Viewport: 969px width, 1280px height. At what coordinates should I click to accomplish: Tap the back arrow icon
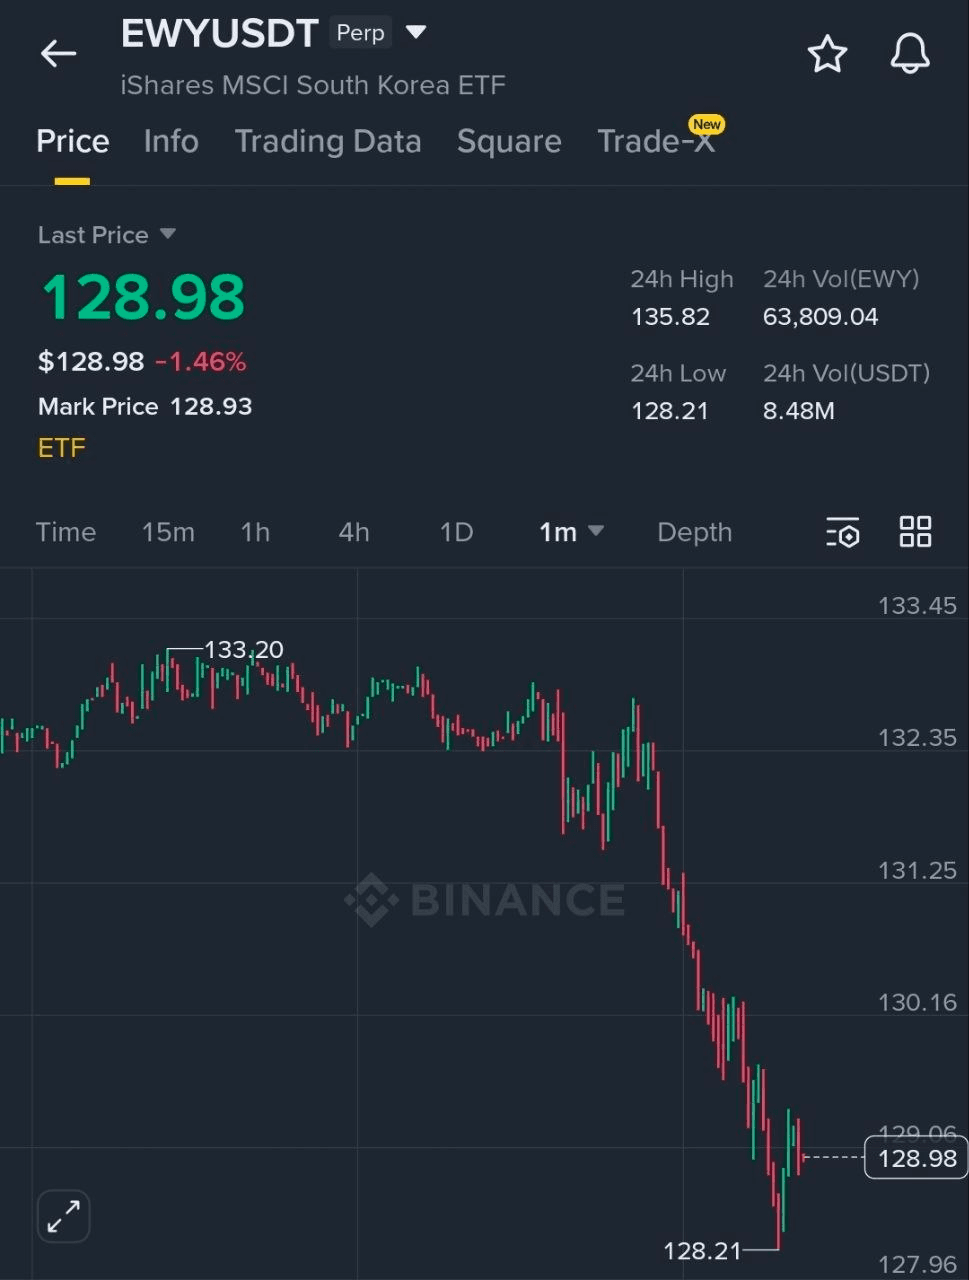pyautogui.click(x=58, y=54)
